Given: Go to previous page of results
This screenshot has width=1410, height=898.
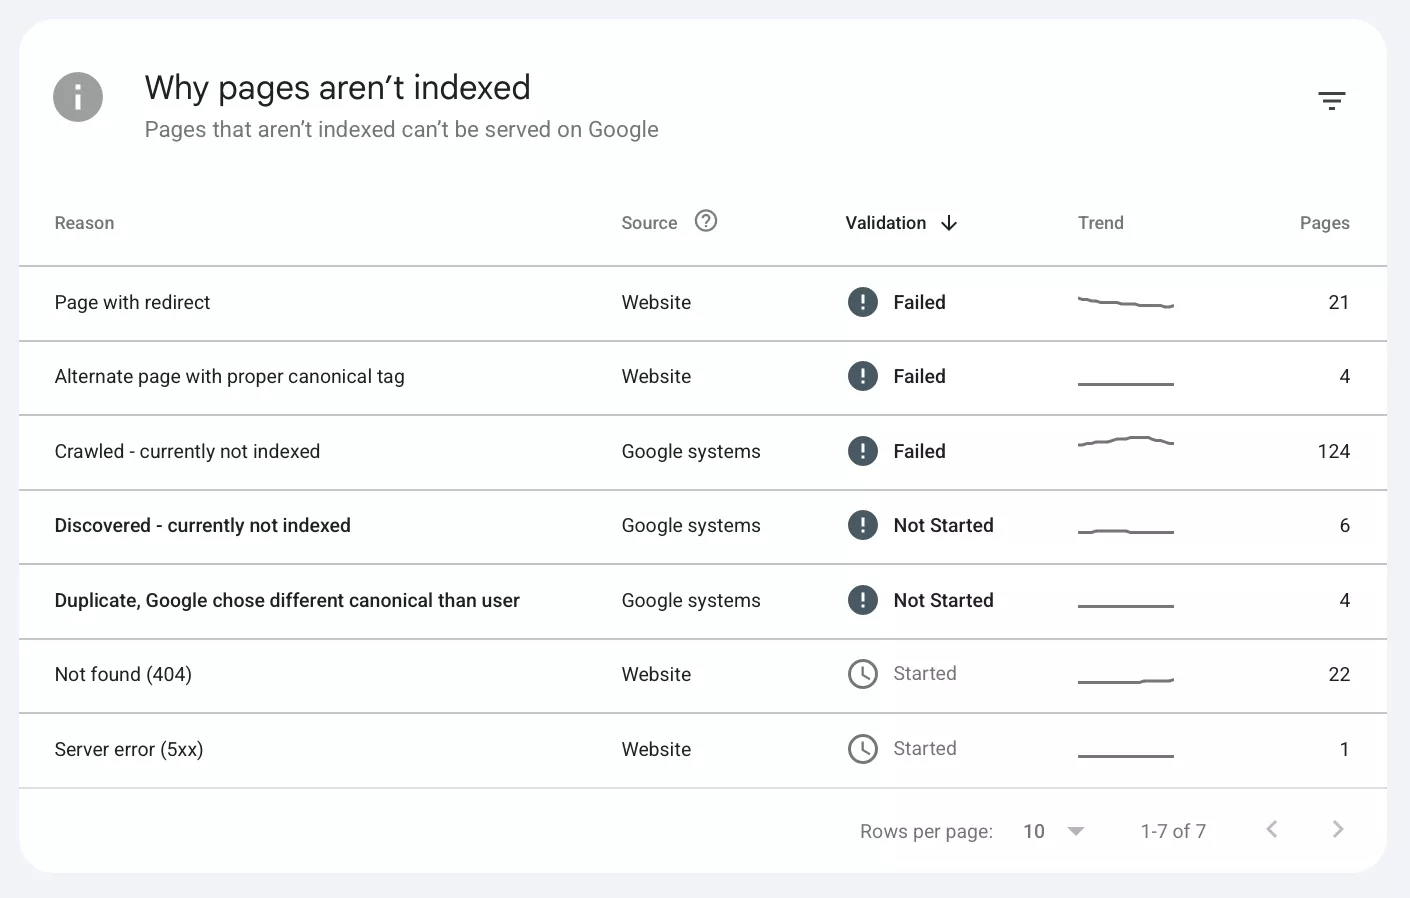Looking at the screenshot, I should (1272, 829).
